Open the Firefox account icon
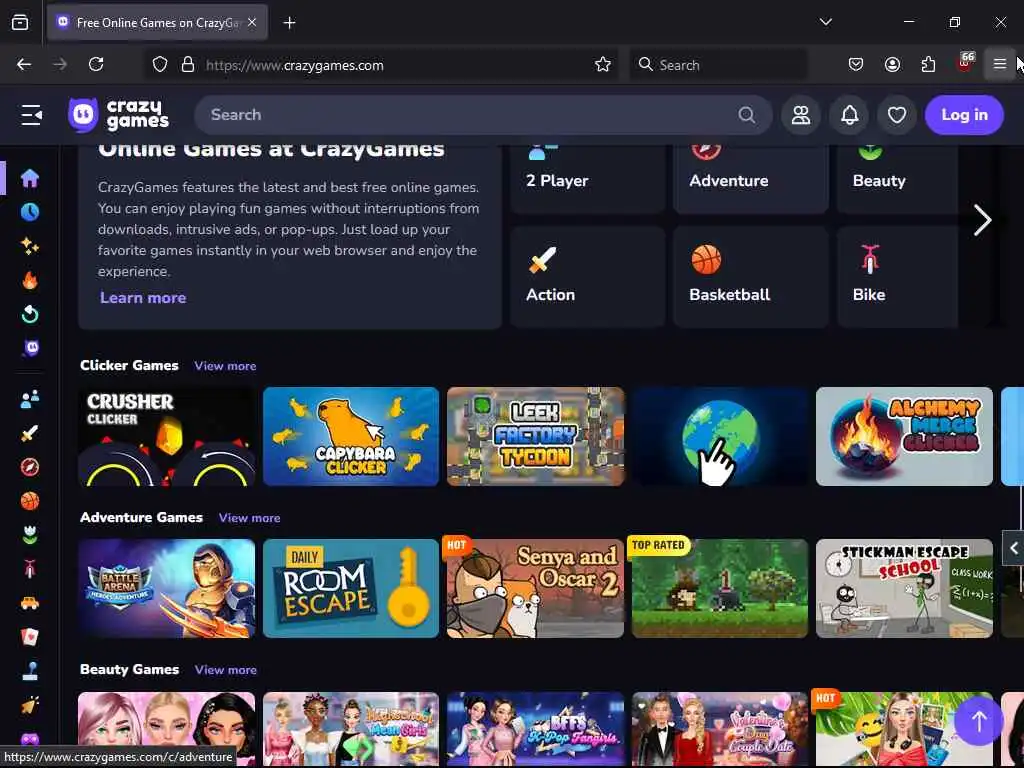1024x768 pixels. click(x=892, y=64)
